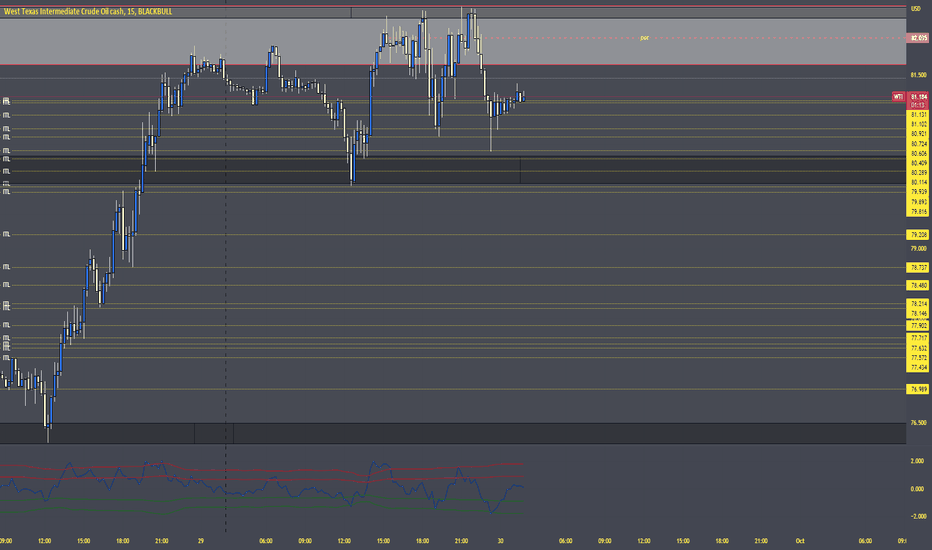Click the 77.717 yellow level label

918,338
